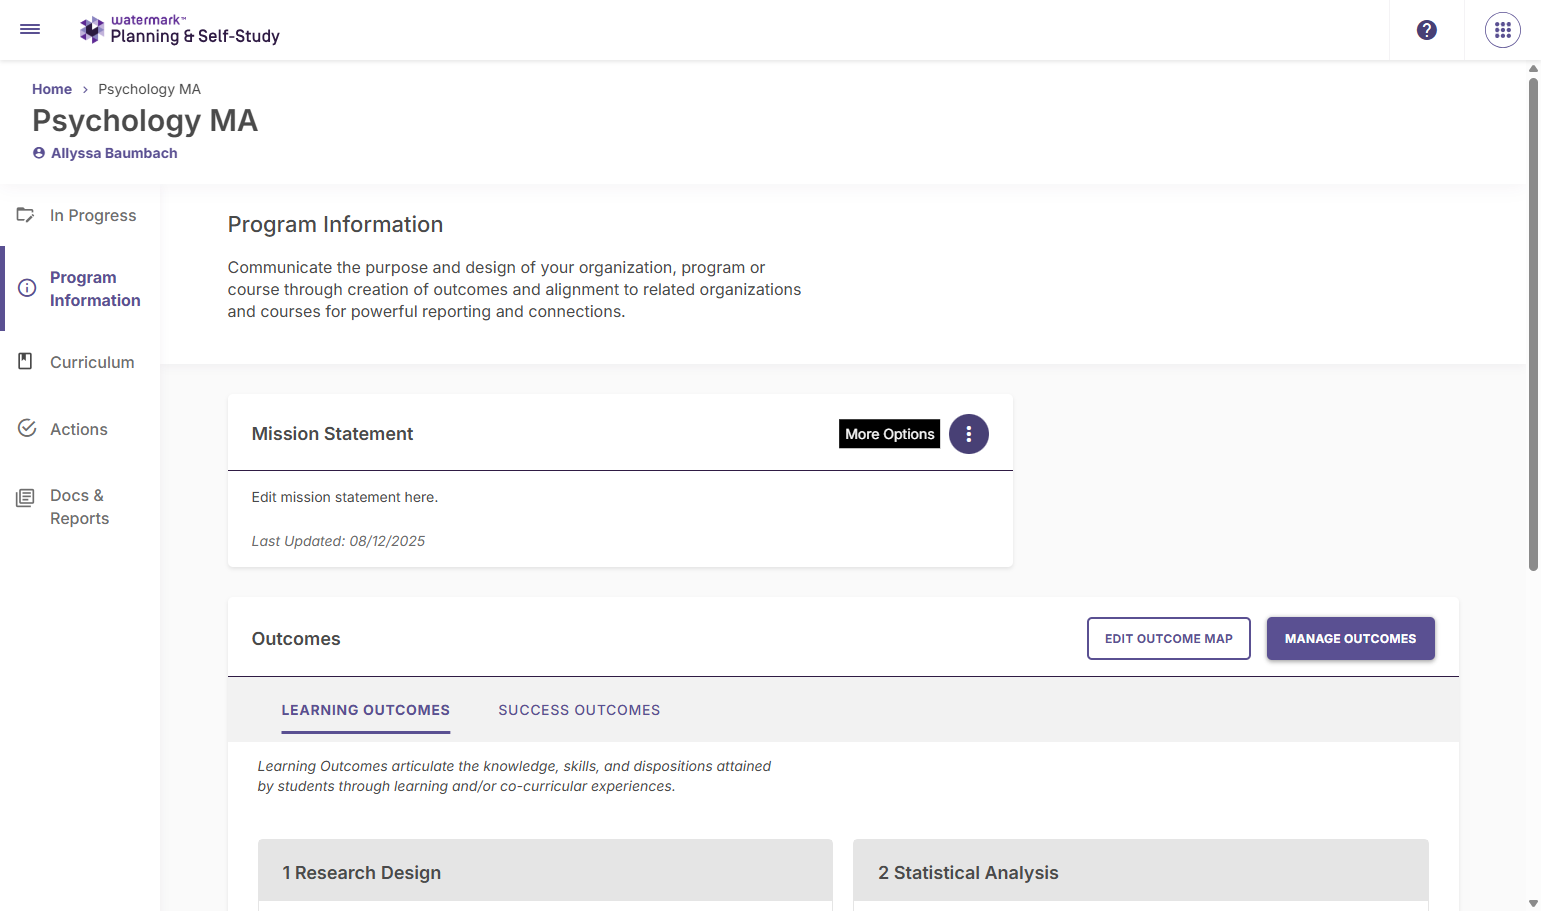This screenshot has width=1541, height=911.
Task: Click the Program Information info icon
Action: 27,288
